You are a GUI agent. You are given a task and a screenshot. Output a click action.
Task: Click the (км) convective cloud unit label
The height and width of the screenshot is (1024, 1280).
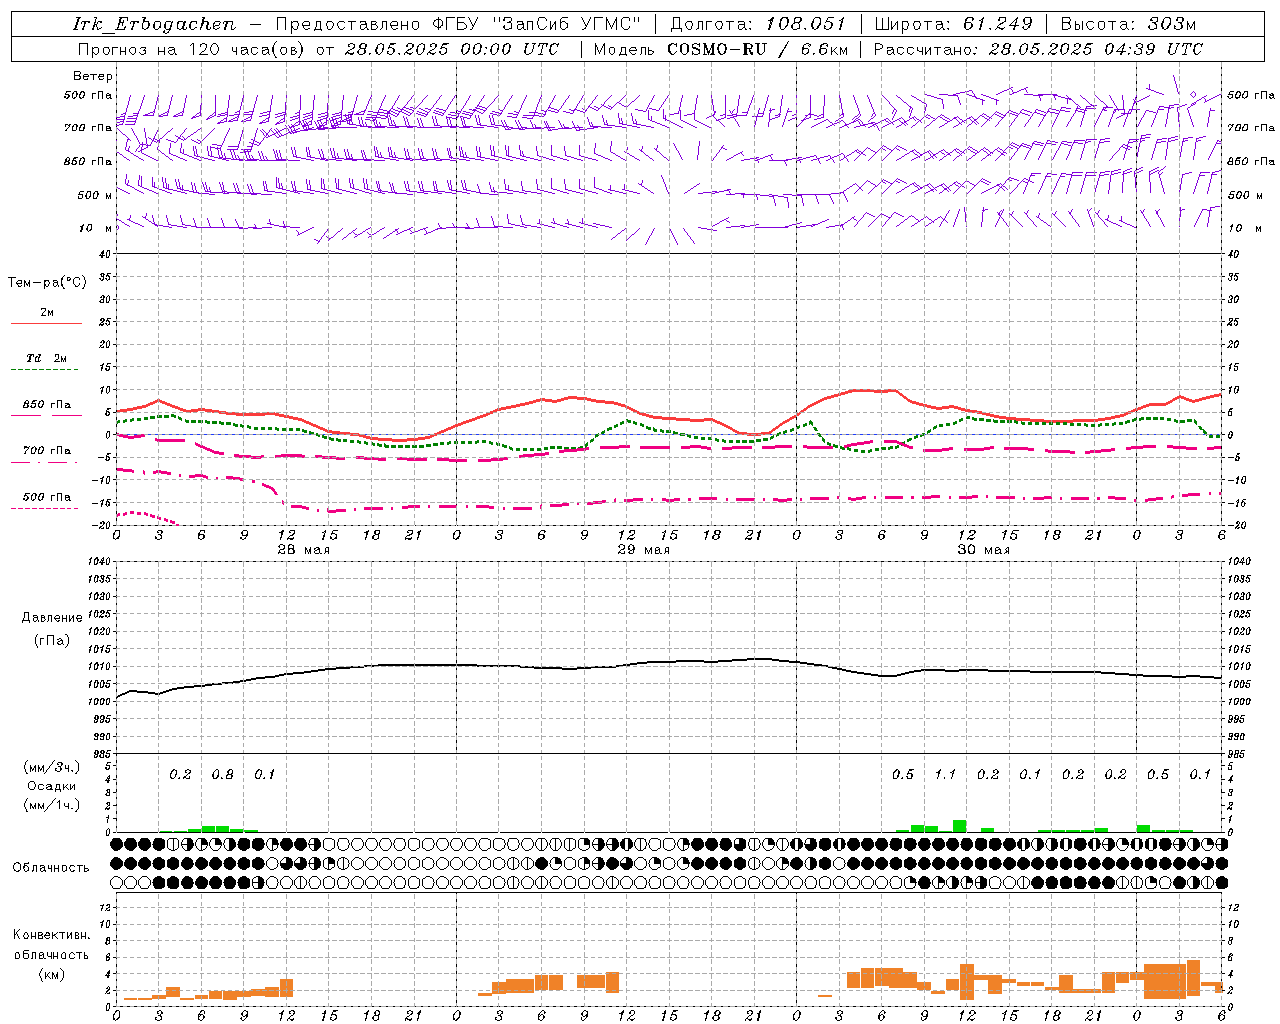tap(51, 974)
